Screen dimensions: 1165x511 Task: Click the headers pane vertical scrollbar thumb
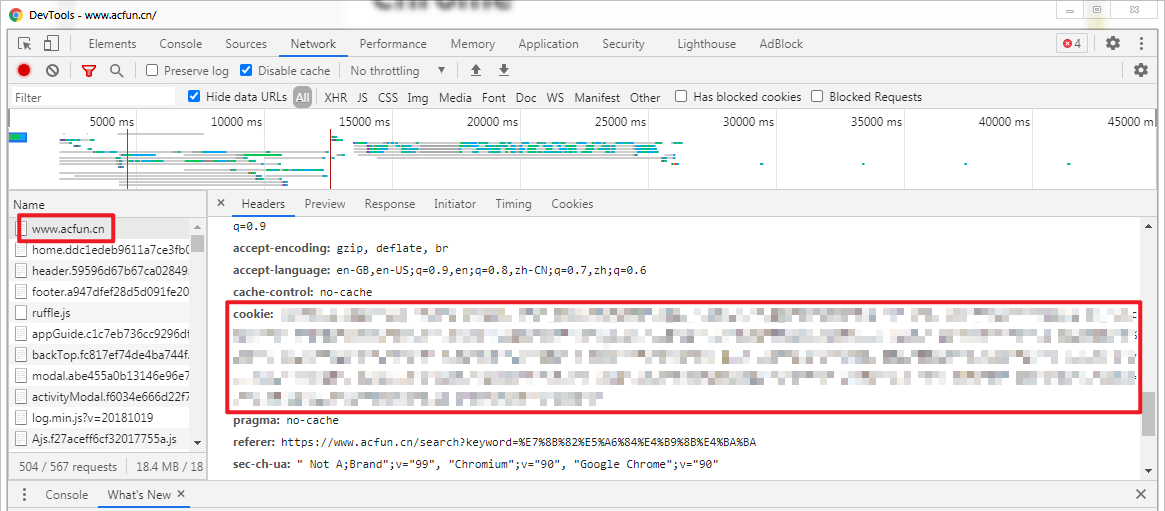click(x=1149, y=416)
